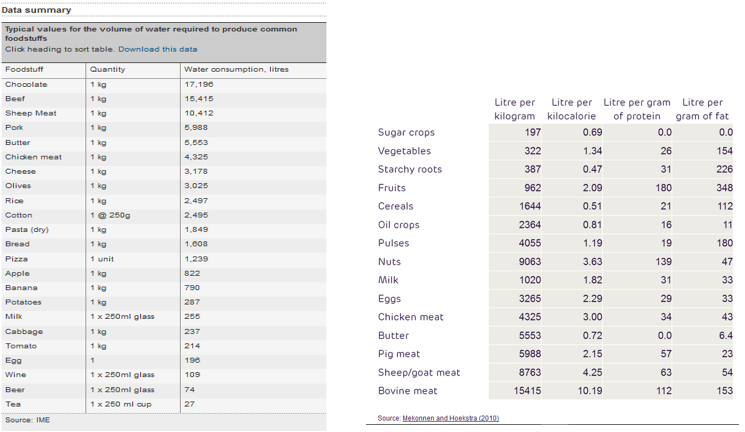Select the Tea row in left table
Viewport: 745px width, 432px height.
[x=12, y=405]
